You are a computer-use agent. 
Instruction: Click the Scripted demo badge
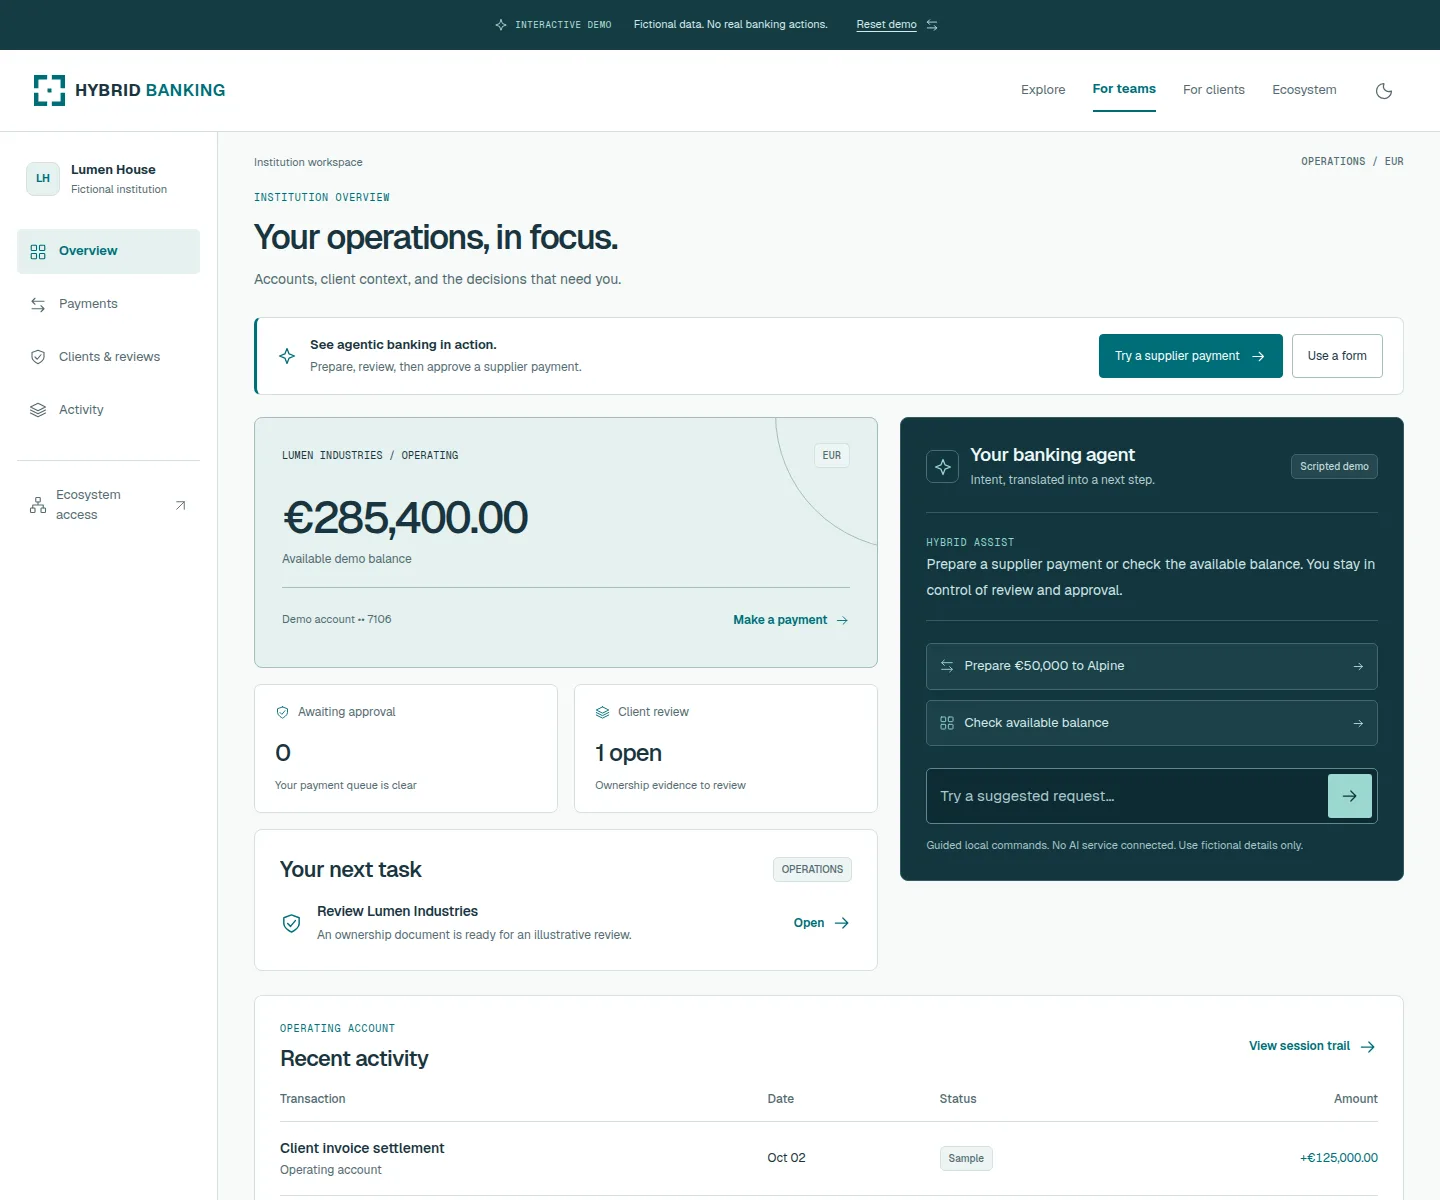click(x=1334, y=467)
